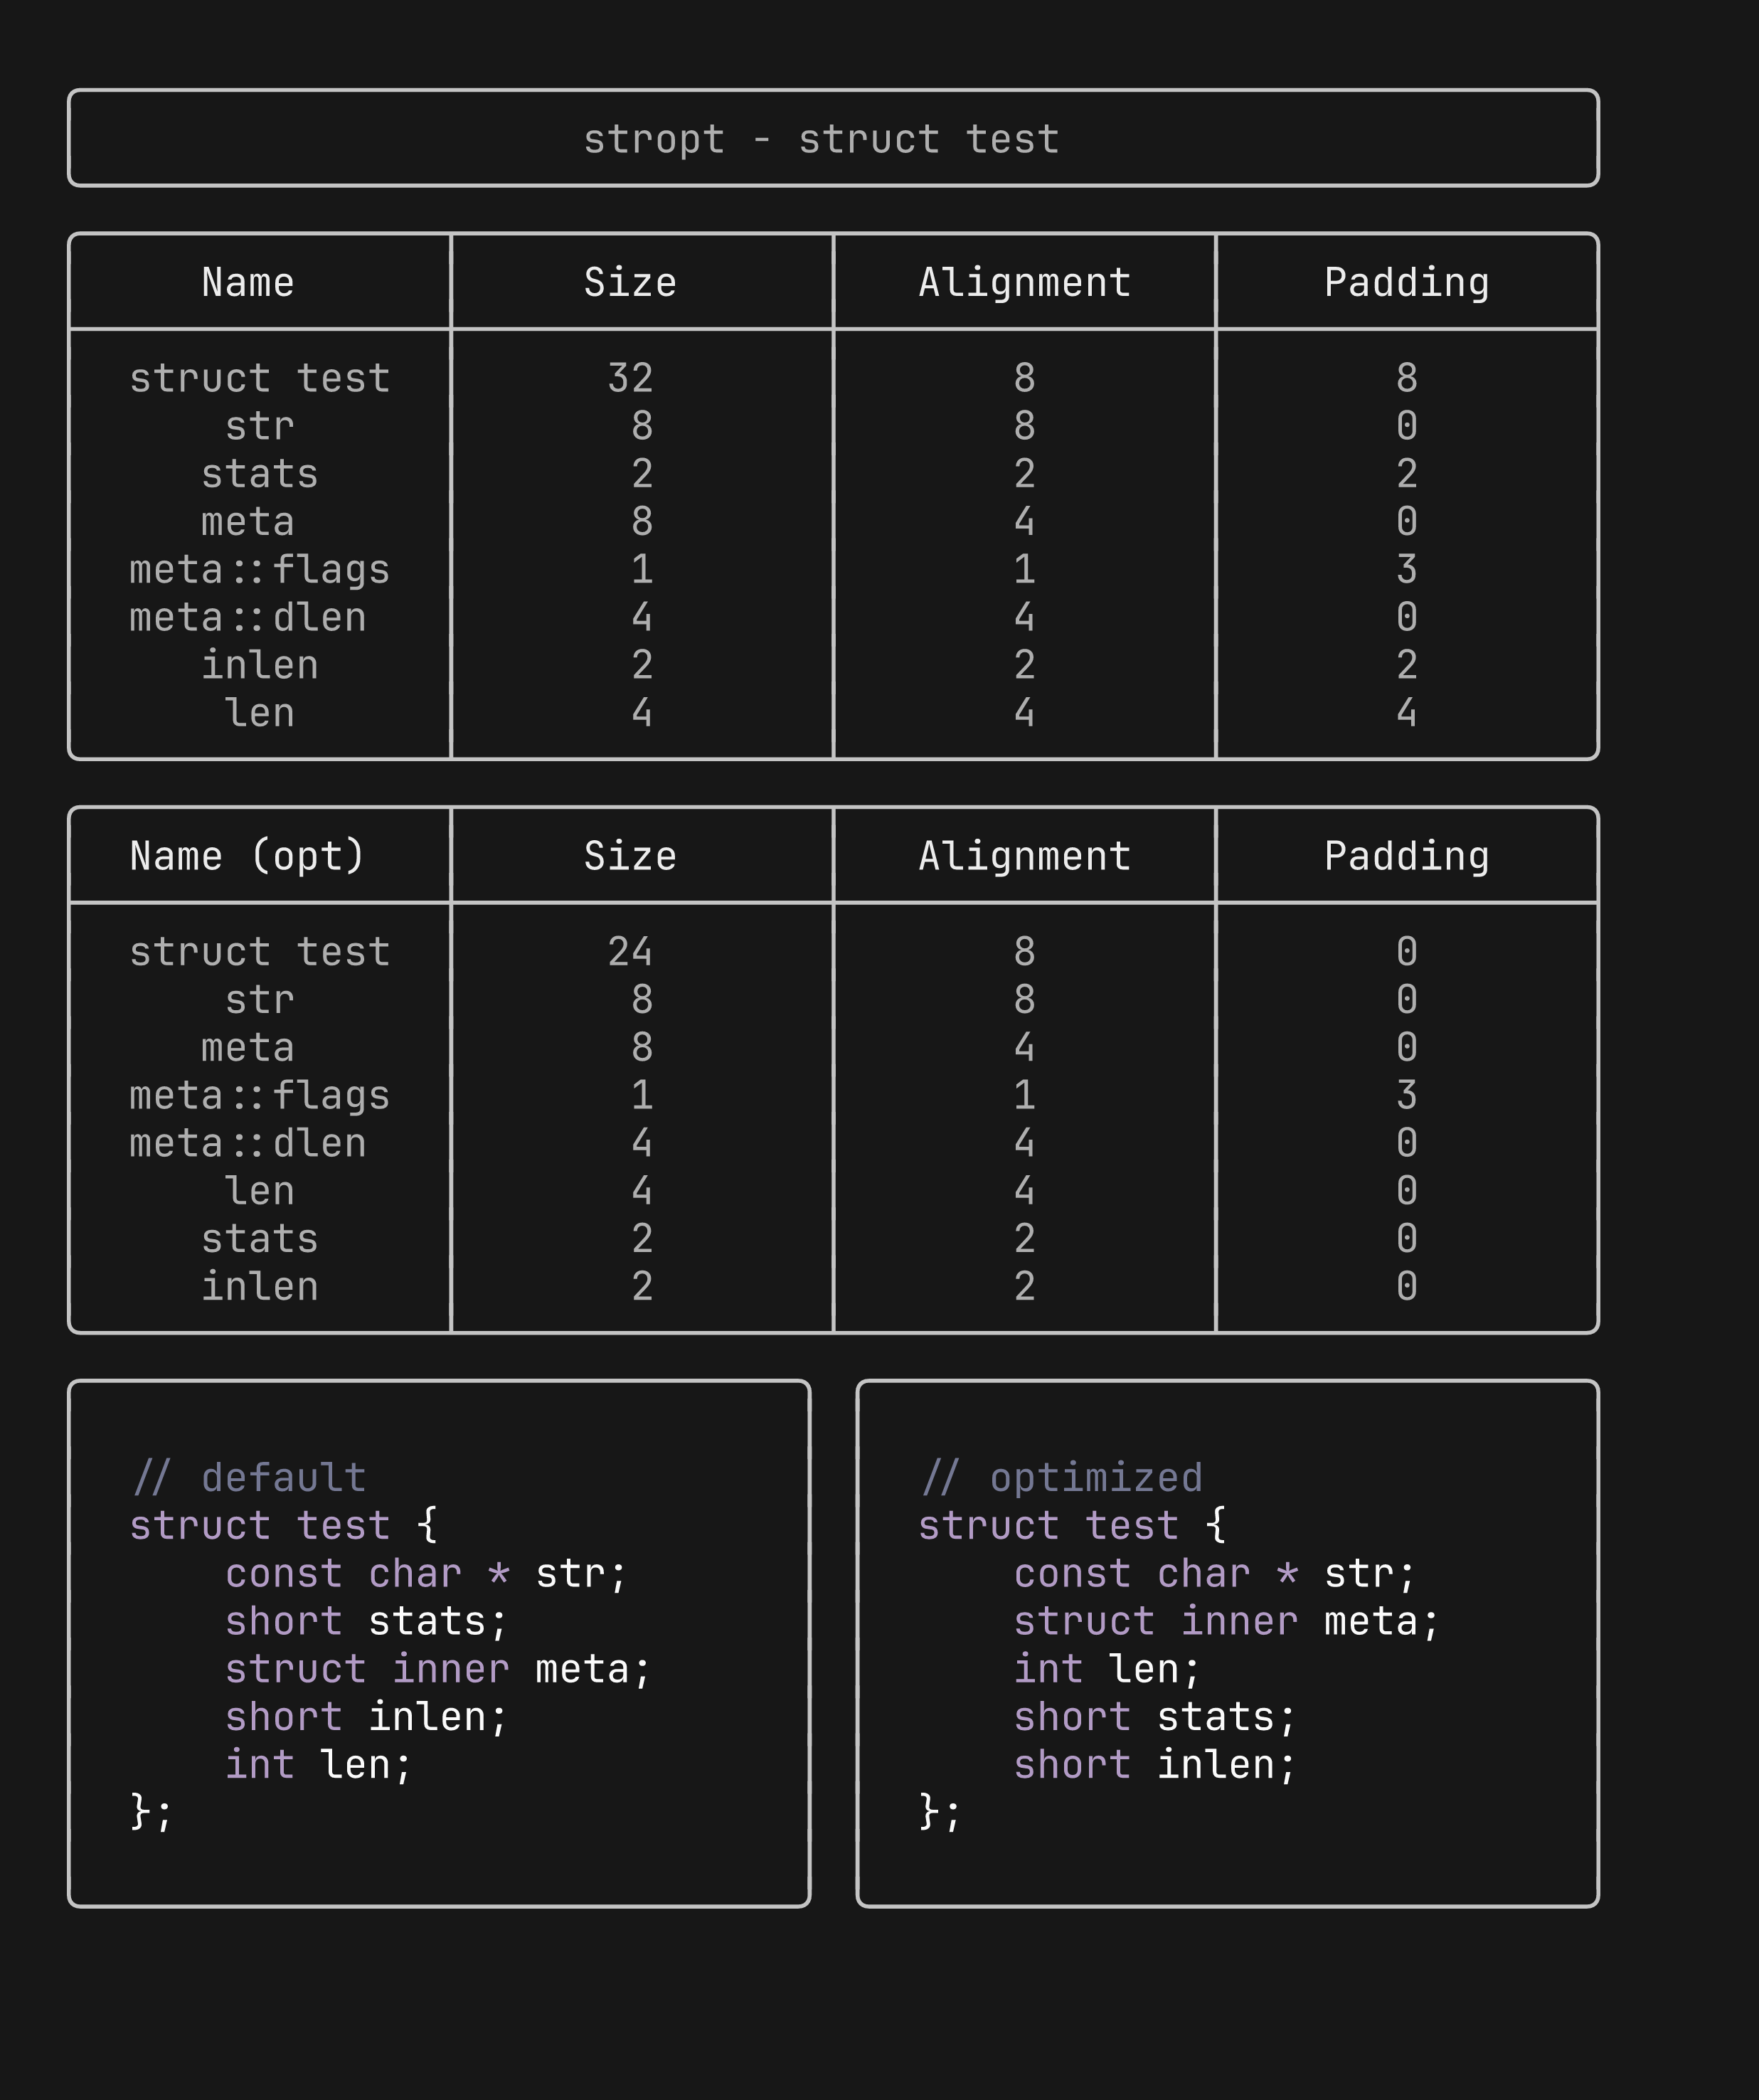
Task: Select "short stats;" line in optimized struct code
Action: pos(1155,1717)
